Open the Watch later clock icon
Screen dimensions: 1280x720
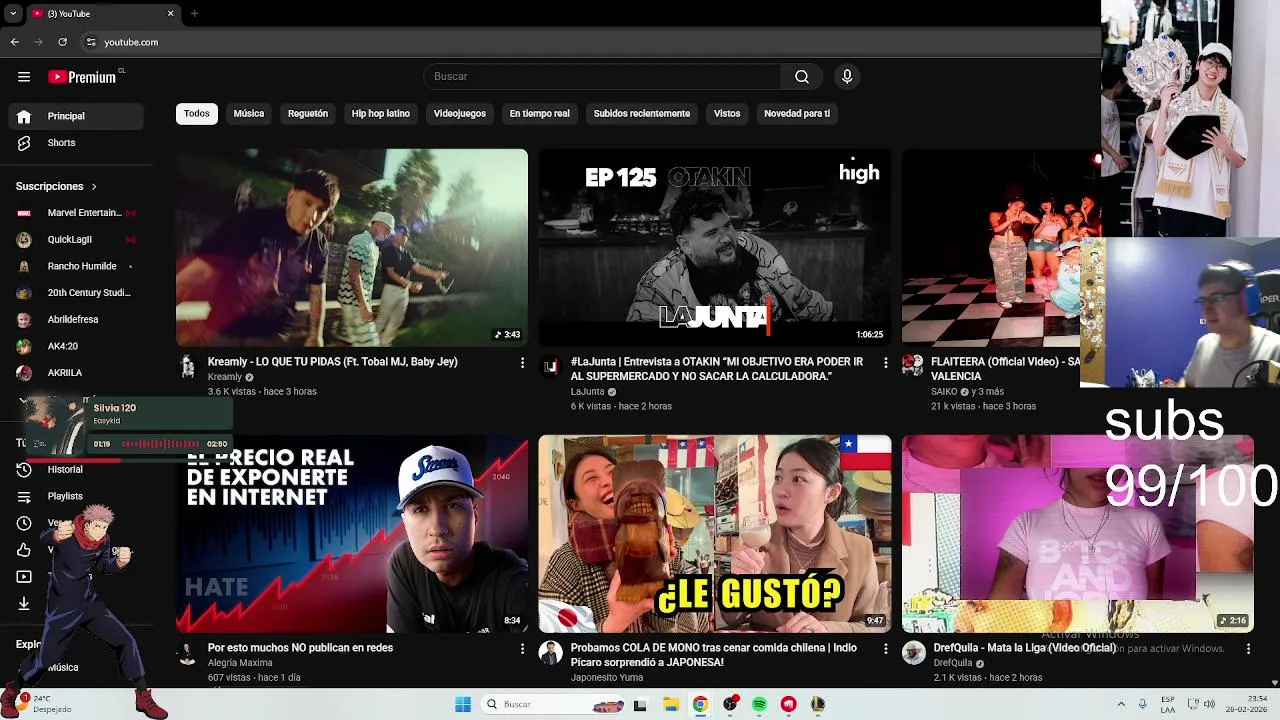pyautogui.click(x=24, y=523)
